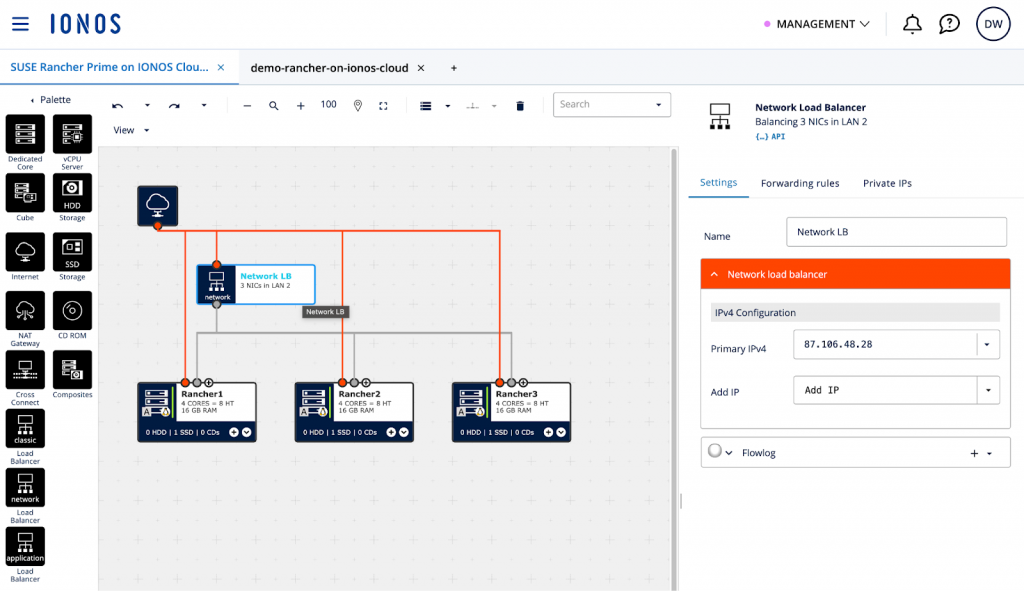Click the undo arrow in toolbar
1024x591 pixels.
(118, 105)
